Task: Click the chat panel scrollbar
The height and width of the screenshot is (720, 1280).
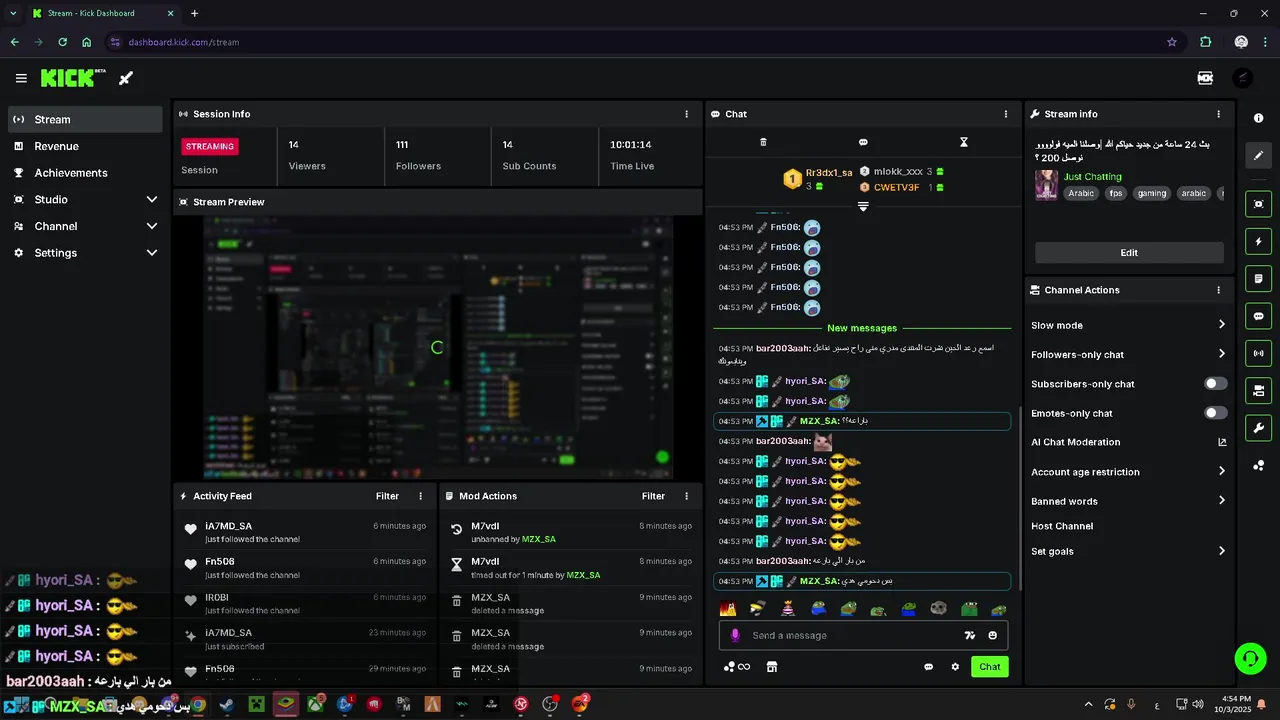Action: 1020,497
